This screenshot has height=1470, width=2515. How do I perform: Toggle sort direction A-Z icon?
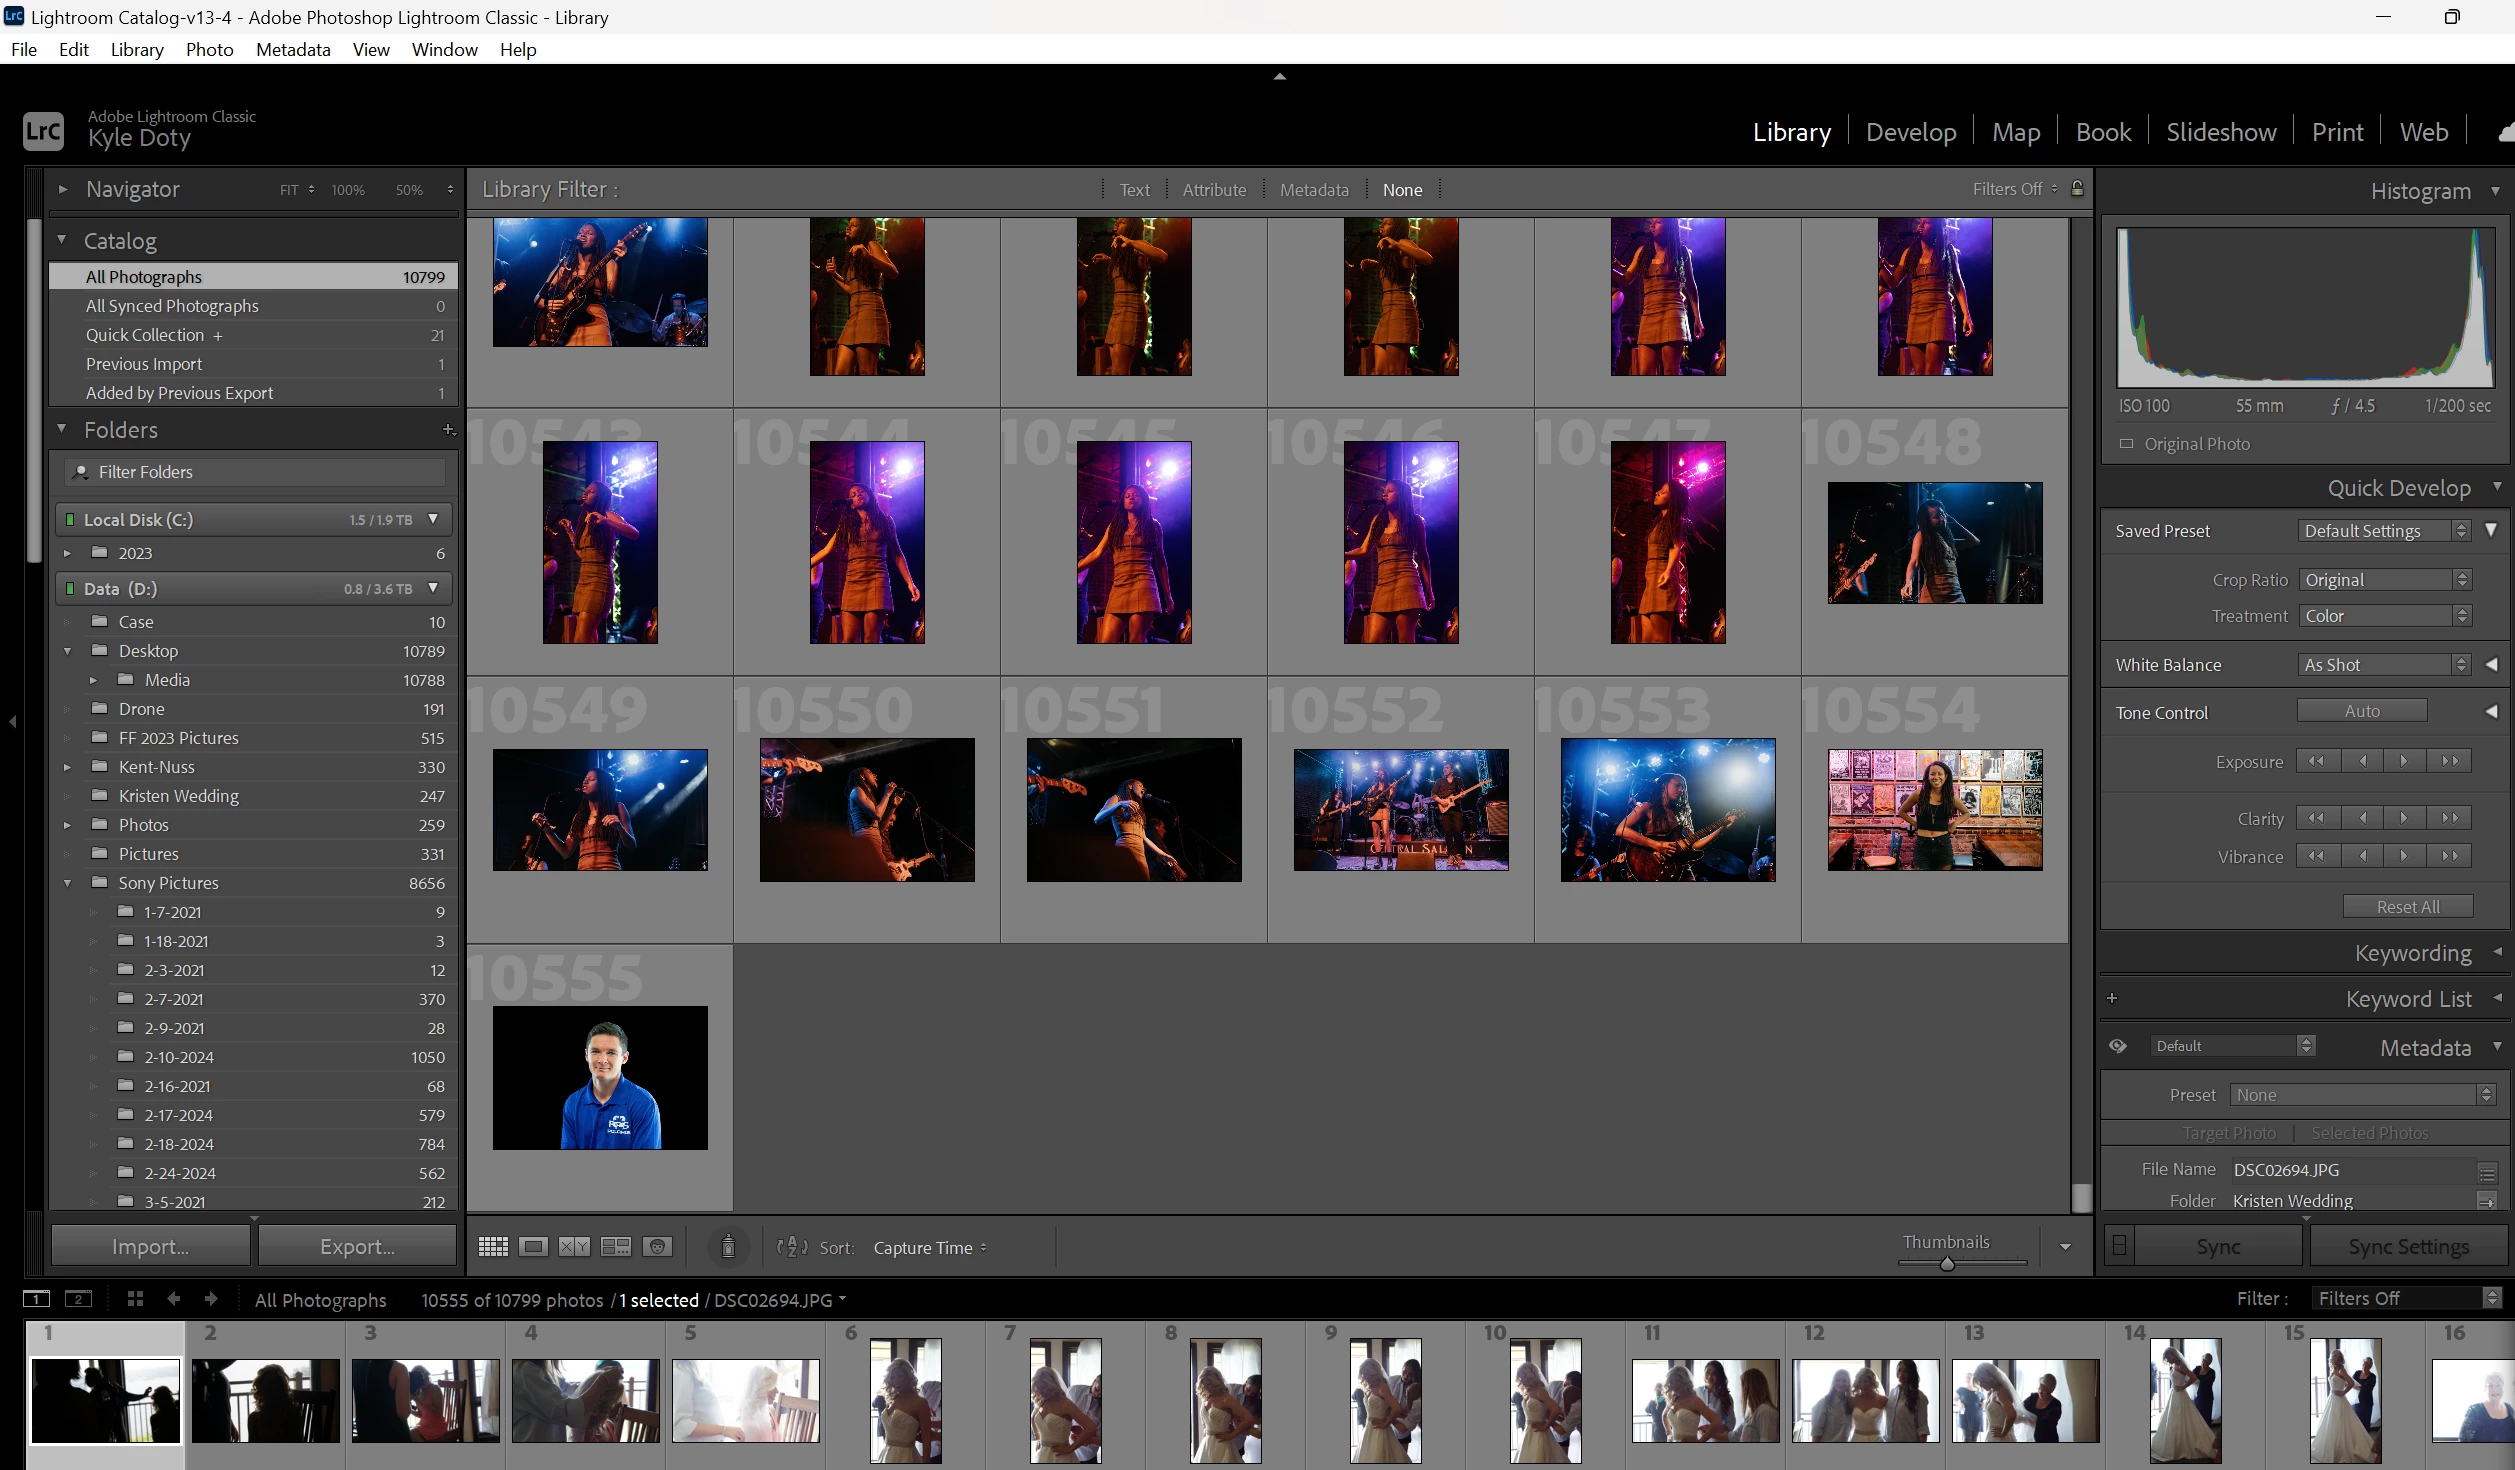[792, 1247]
